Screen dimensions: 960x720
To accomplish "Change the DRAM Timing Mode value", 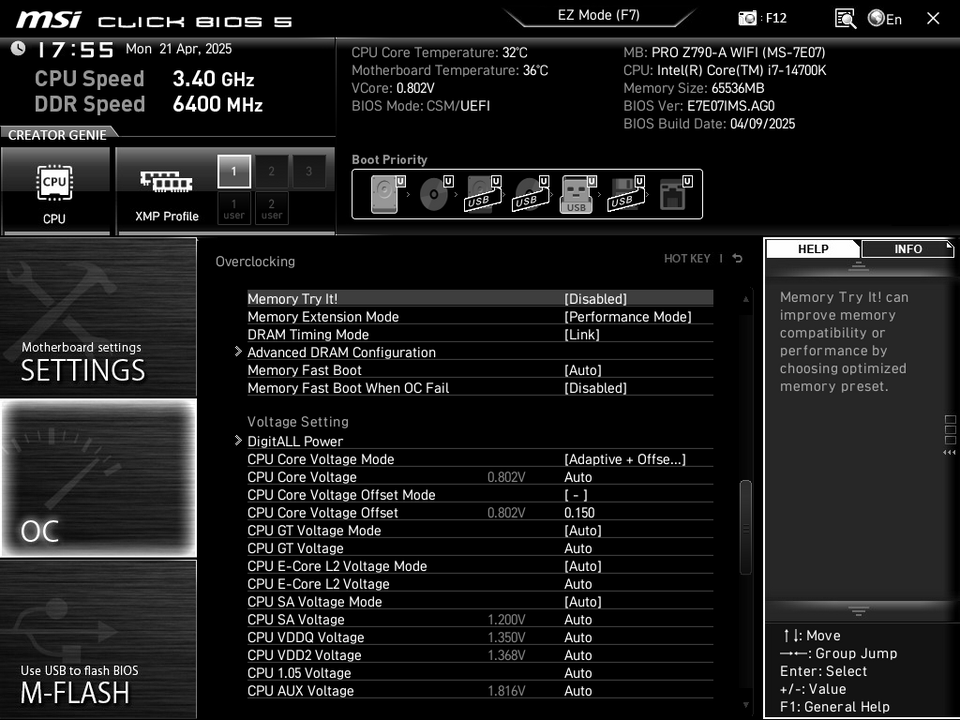I will [x=582, y=334].
